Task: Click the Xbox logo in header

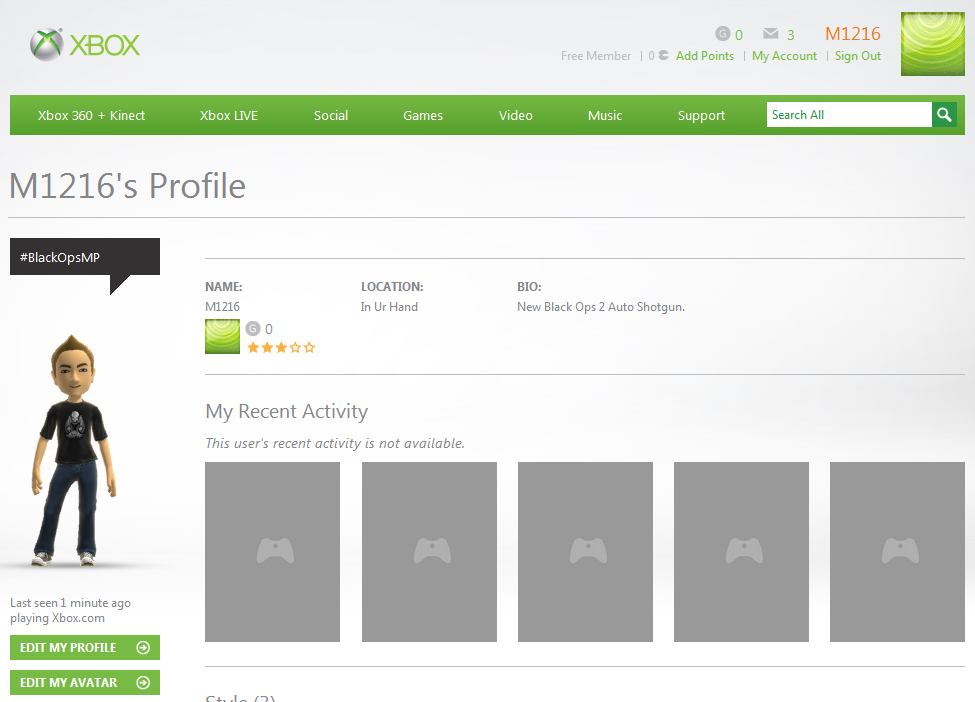Action: click(85, 45)
